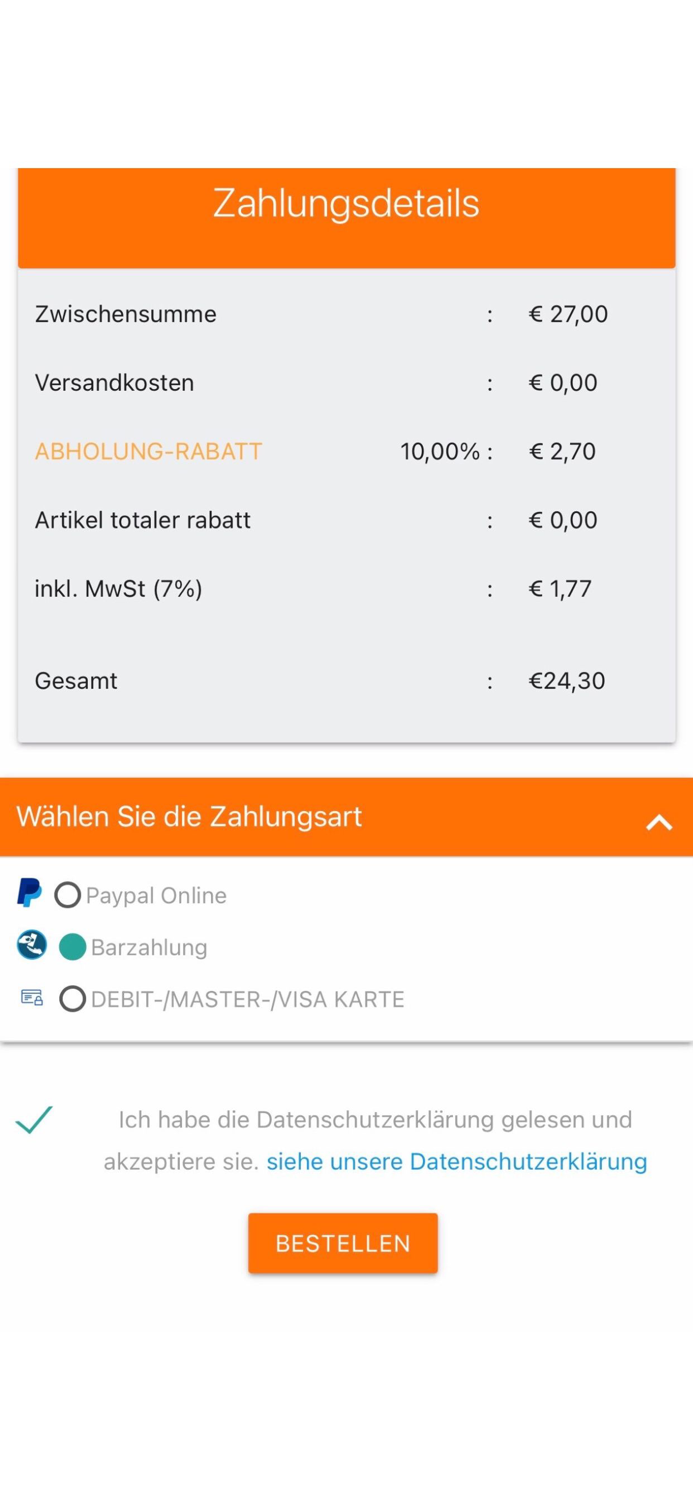Click the cash payment icon beside Barzahlung
Image resolution: width=693 pixels, height=1500 pixels.
pyautogui.click(x=31, y=945)
